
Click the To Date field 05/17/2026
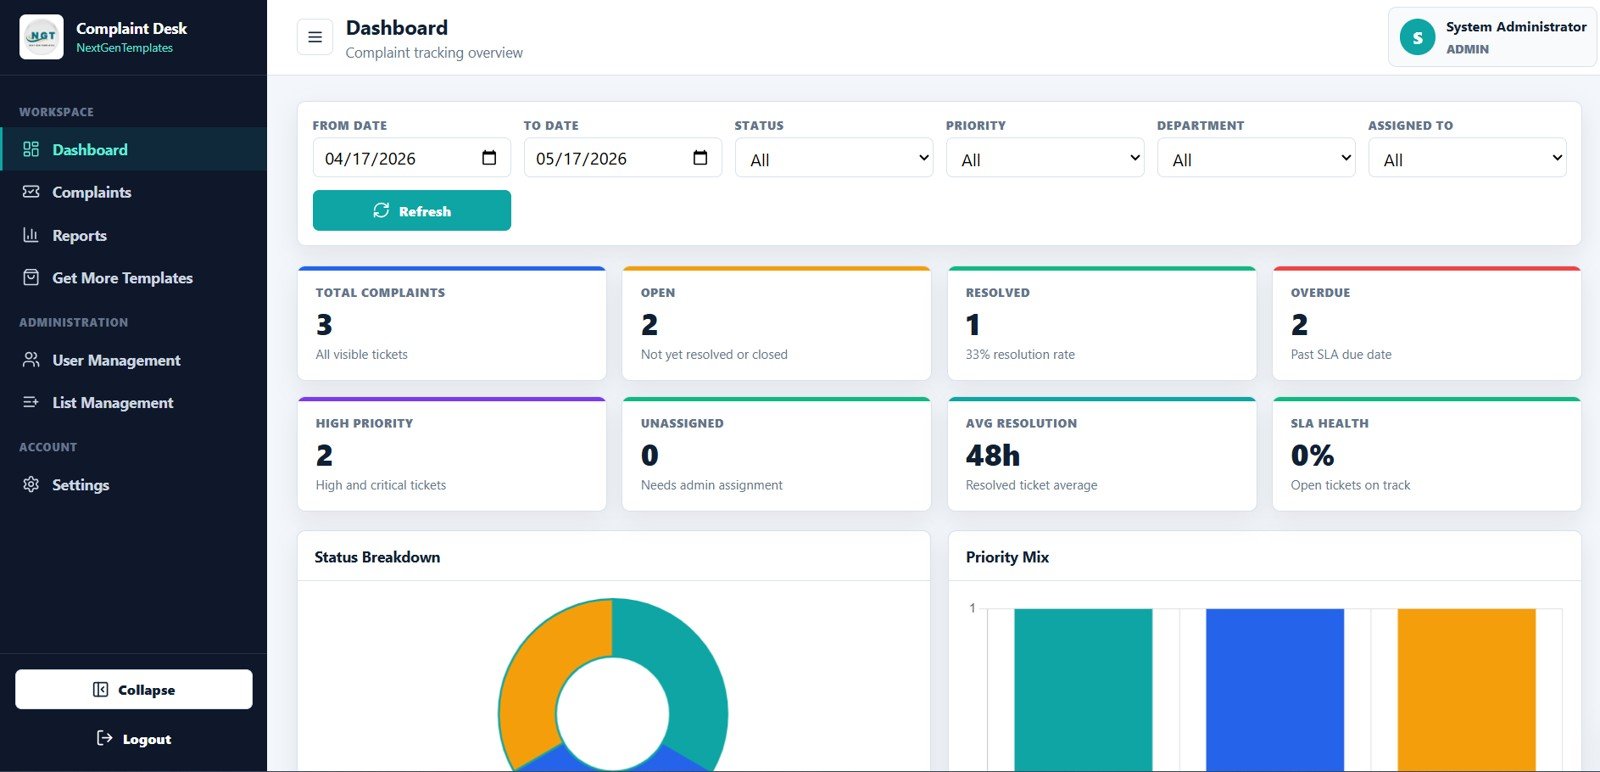click(623, 158)
